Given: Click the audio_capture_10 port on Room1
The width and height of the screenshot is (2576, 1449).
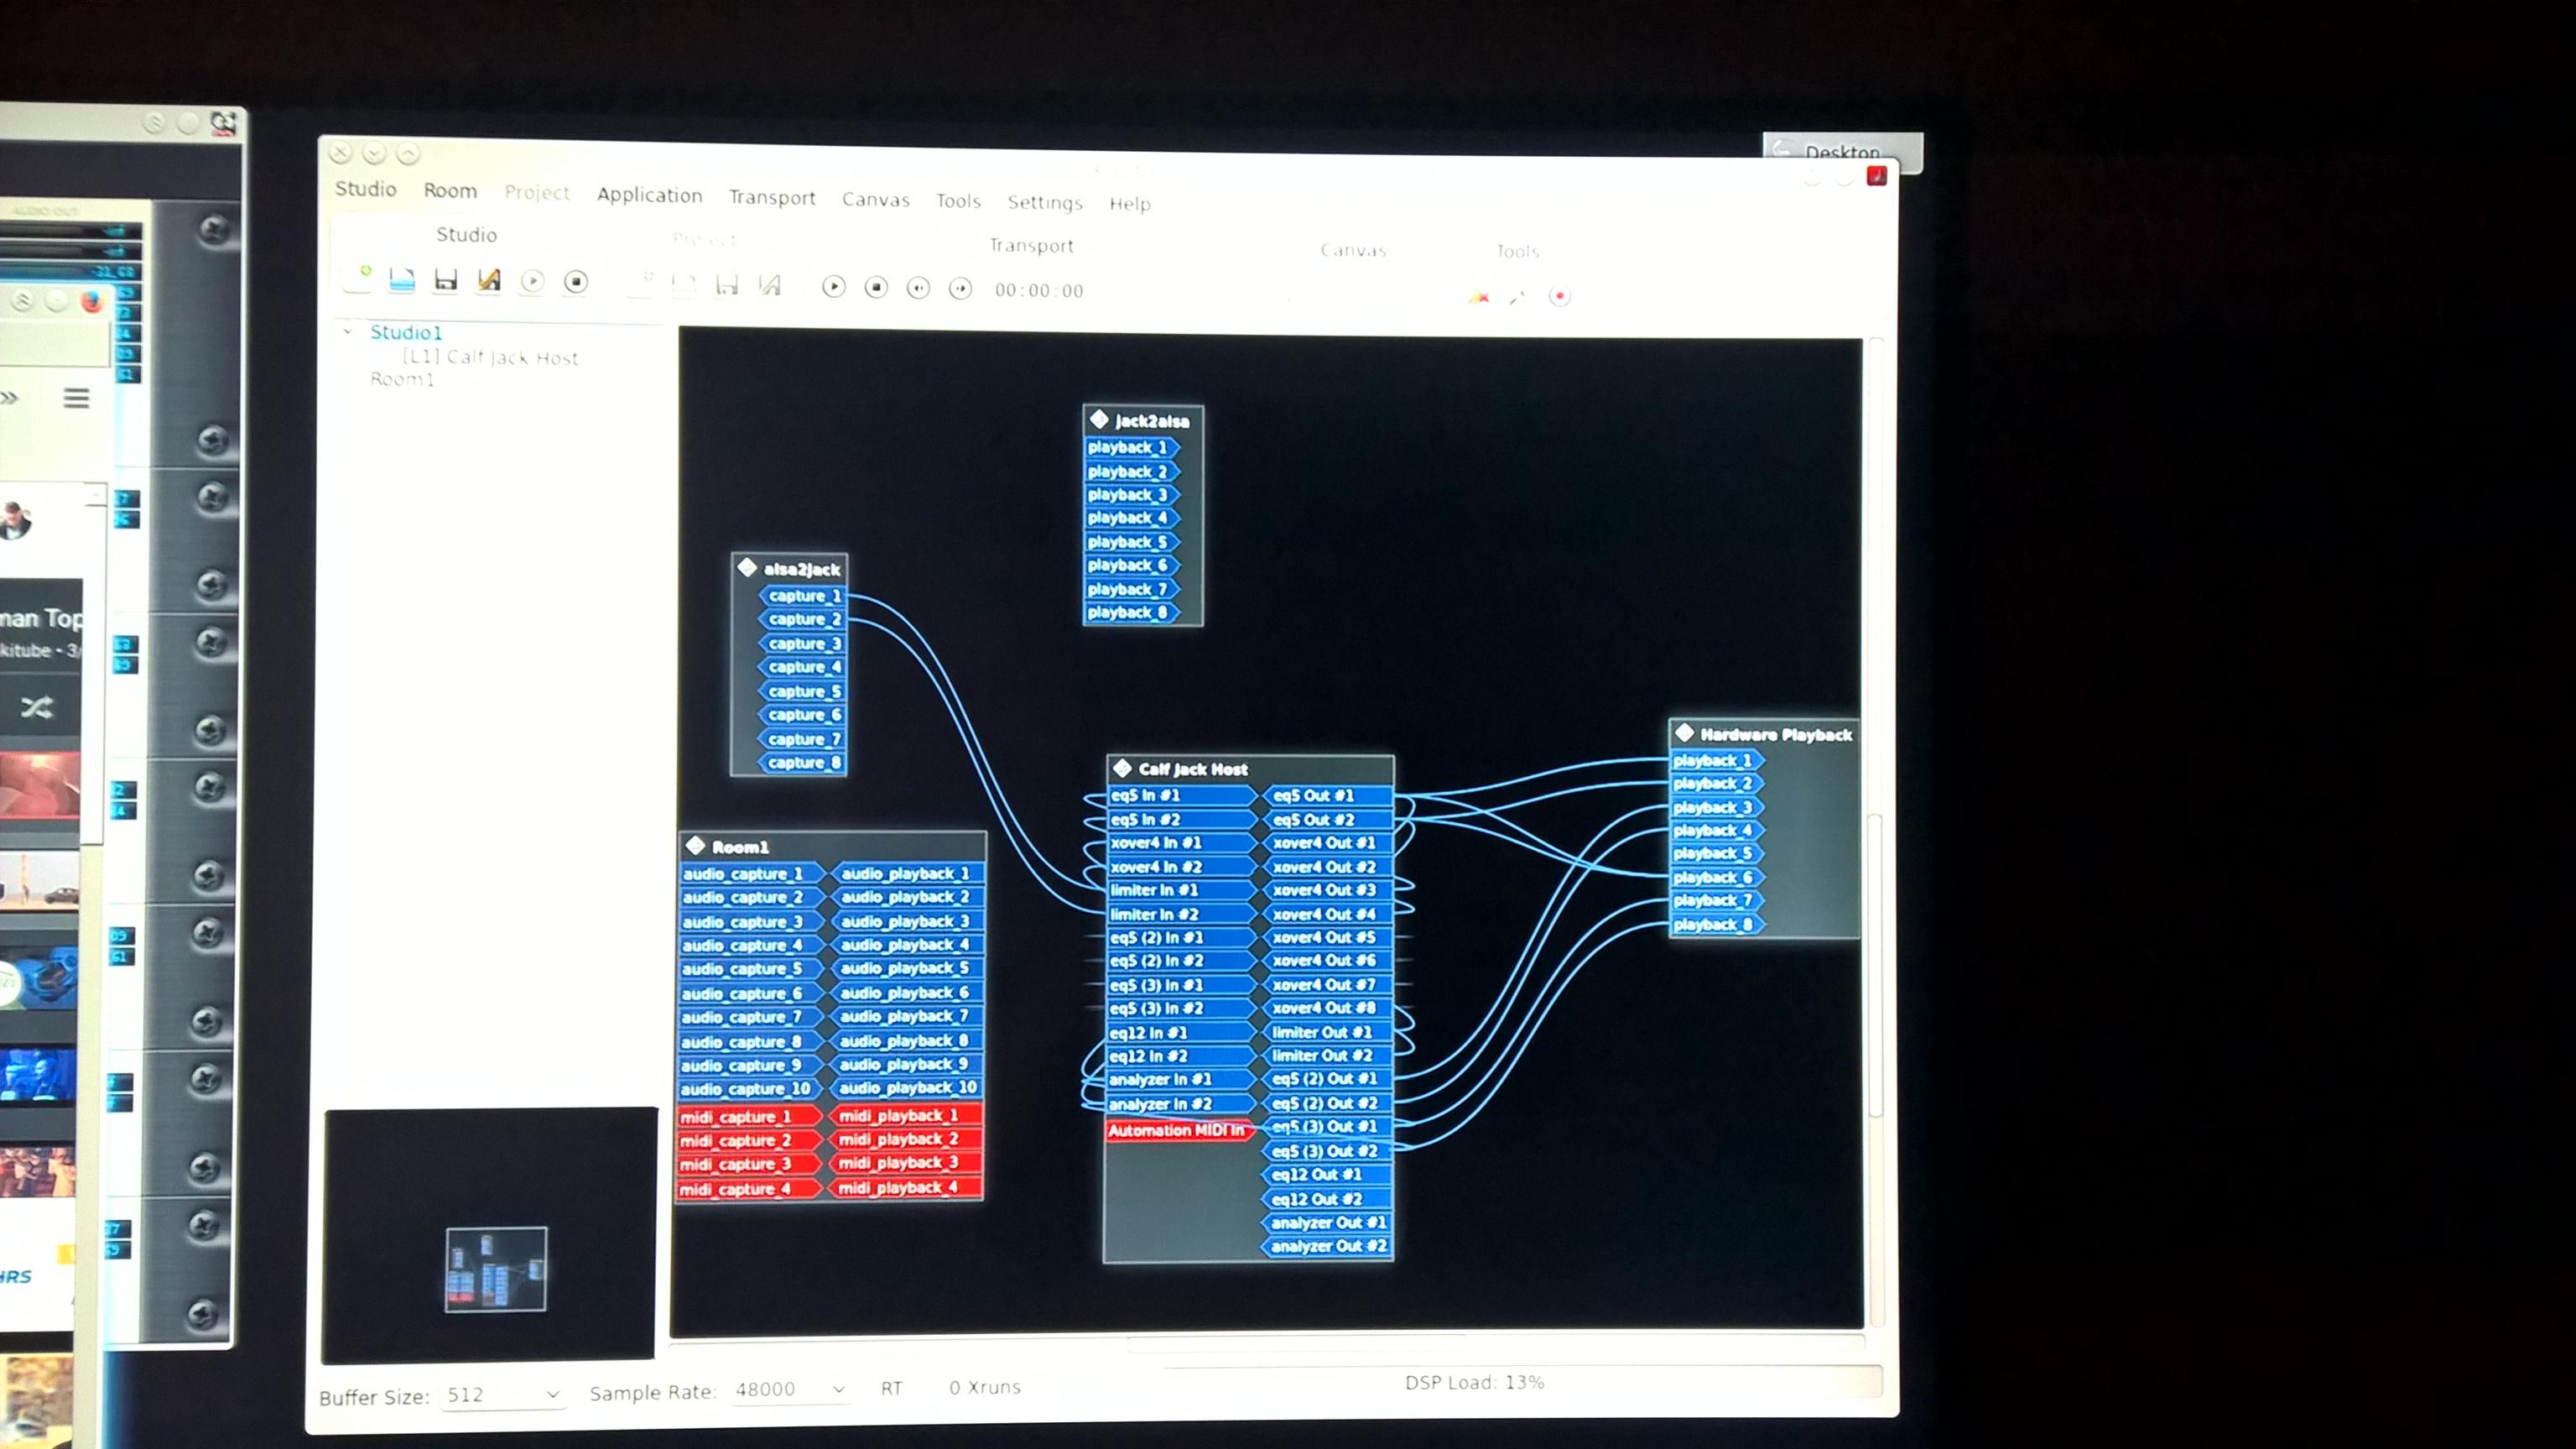Looking at the screenshot, I should pyautogui.click(x=750, y=1089).
